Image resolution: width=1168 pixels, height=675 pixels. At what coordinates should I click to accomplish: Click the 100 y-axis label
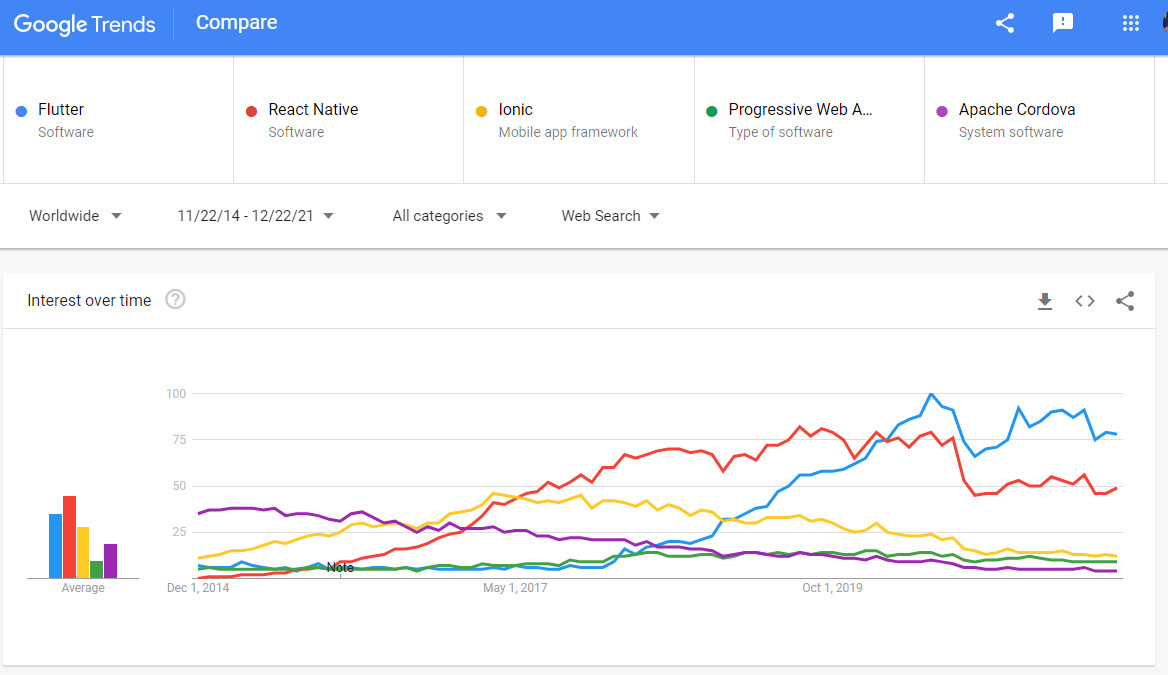point(176,393)
